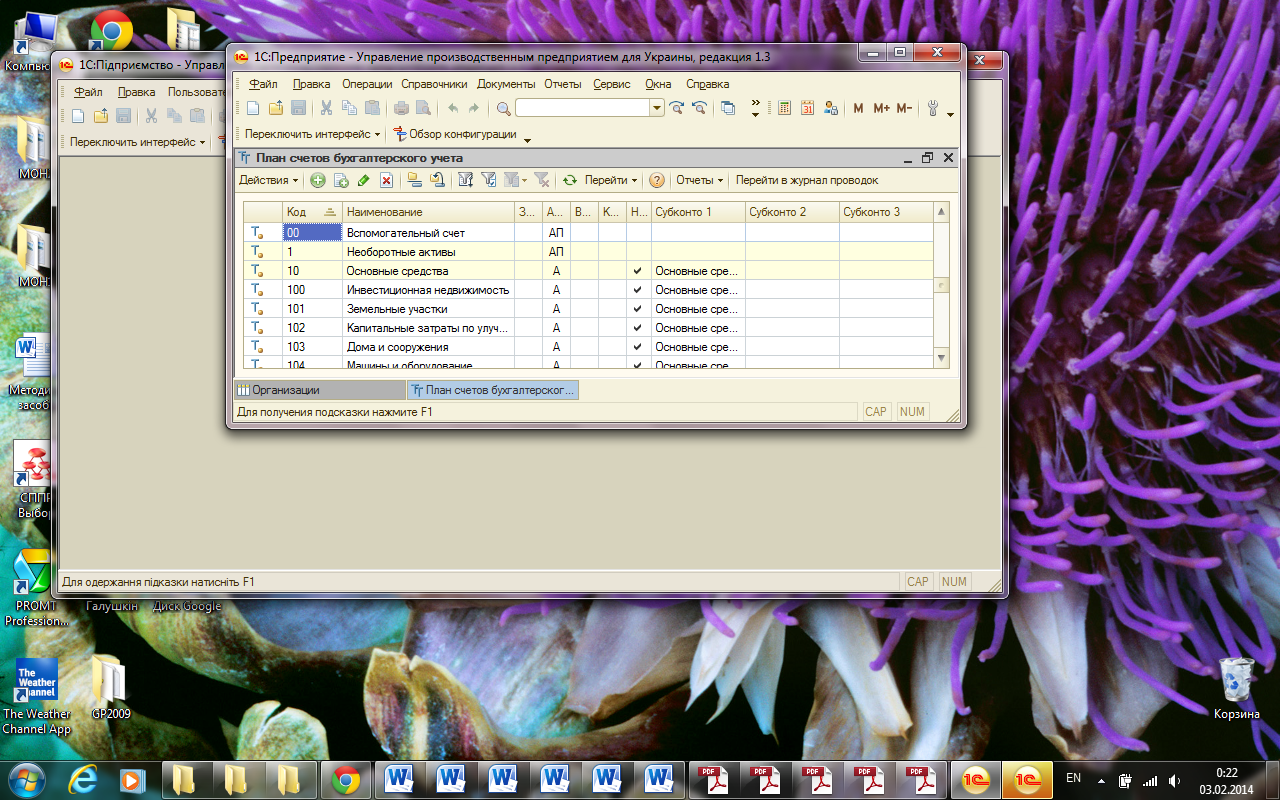Toggle checkmark in Основные средства row
Image resolution: width=1280 pixels, height=800 pixels.
[x=638, y=271]
